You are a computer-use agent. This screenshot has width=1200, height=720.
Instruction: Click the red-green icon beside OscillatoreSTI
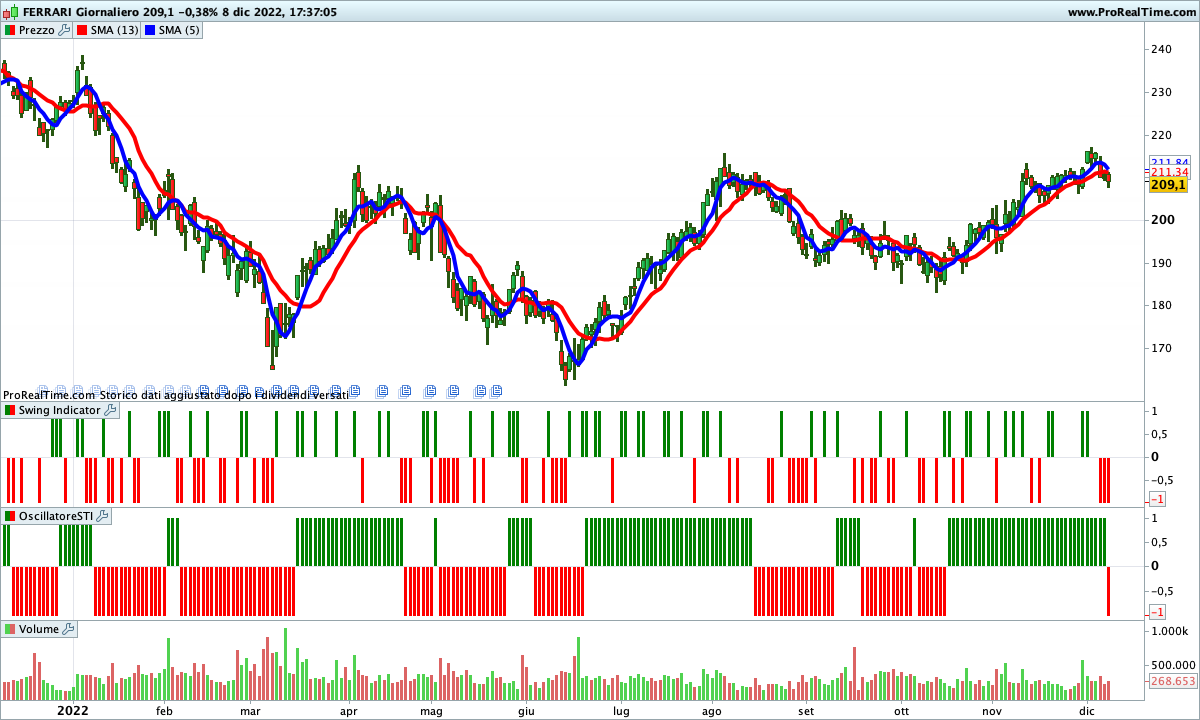click(10, 516)
